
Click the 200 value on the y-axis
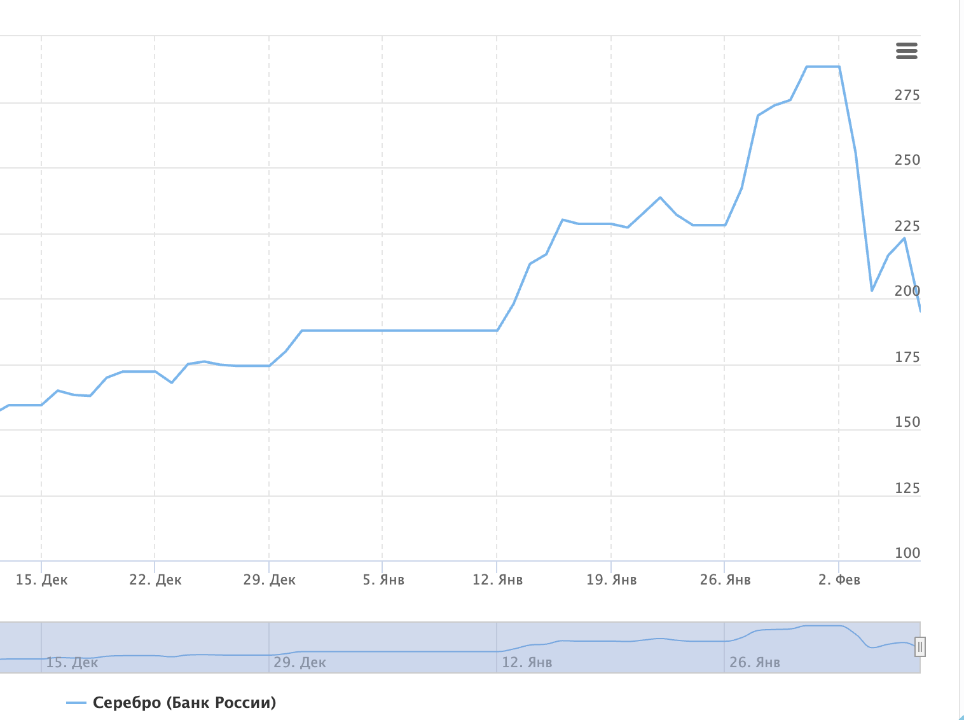907,291
